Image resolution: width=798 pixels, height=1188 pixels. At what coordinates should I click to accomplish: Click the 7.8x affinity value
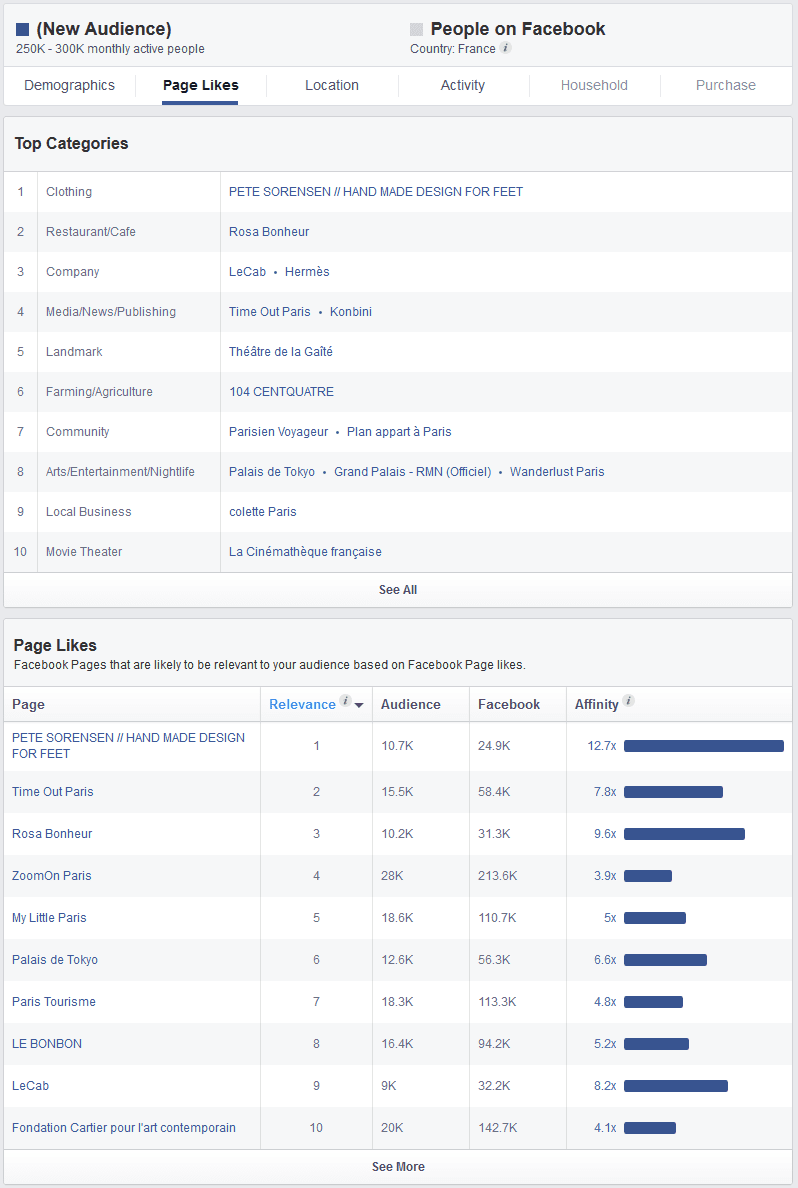(x=605, y=792)
